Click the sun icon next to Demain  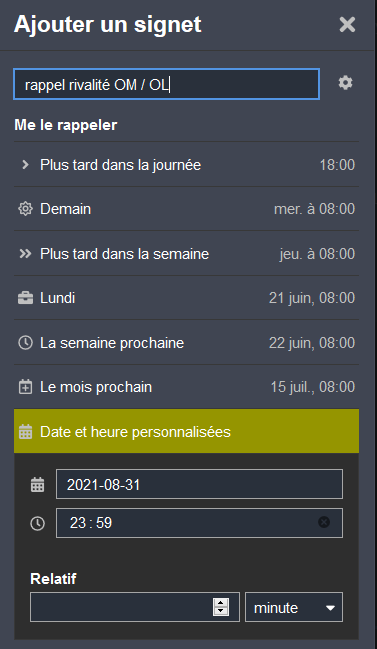tap(25, 209)
